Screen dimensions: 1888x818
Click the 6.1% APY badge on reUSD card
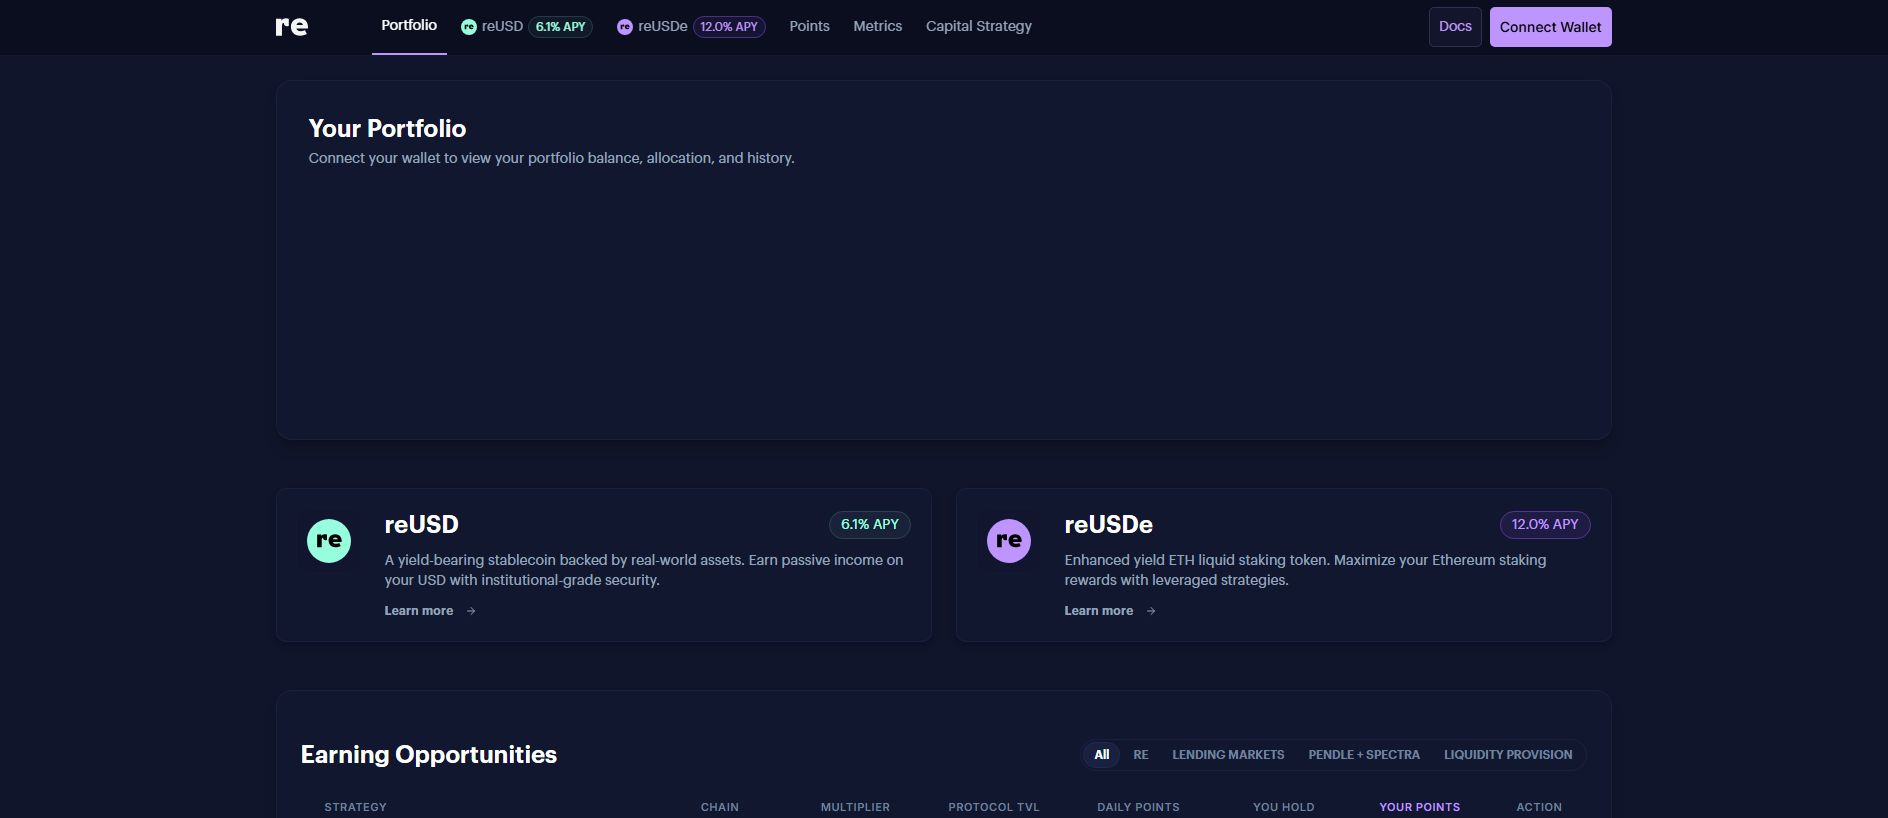click(x=869, y=525)
